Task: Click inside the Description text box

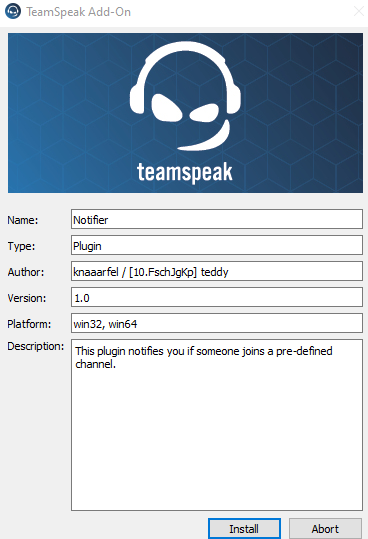Action: click(217, 425)
